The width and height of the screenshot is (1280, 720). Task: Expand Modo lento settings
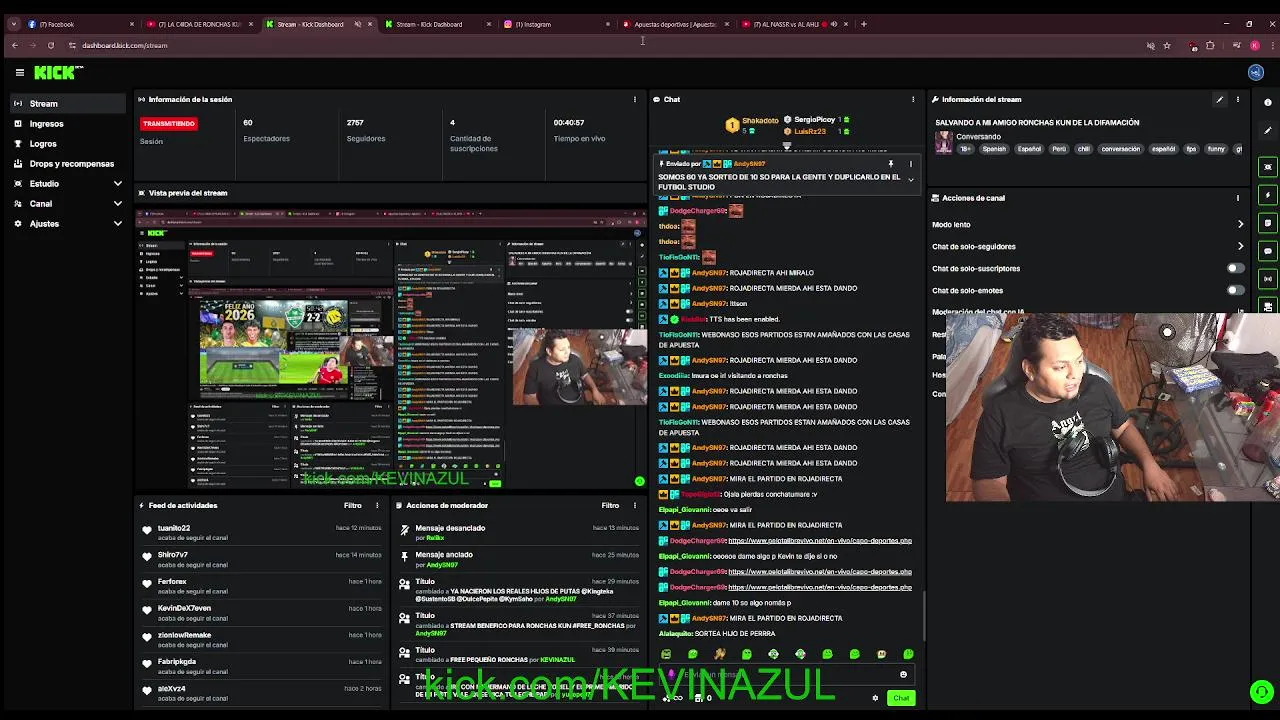point(1240,224)
